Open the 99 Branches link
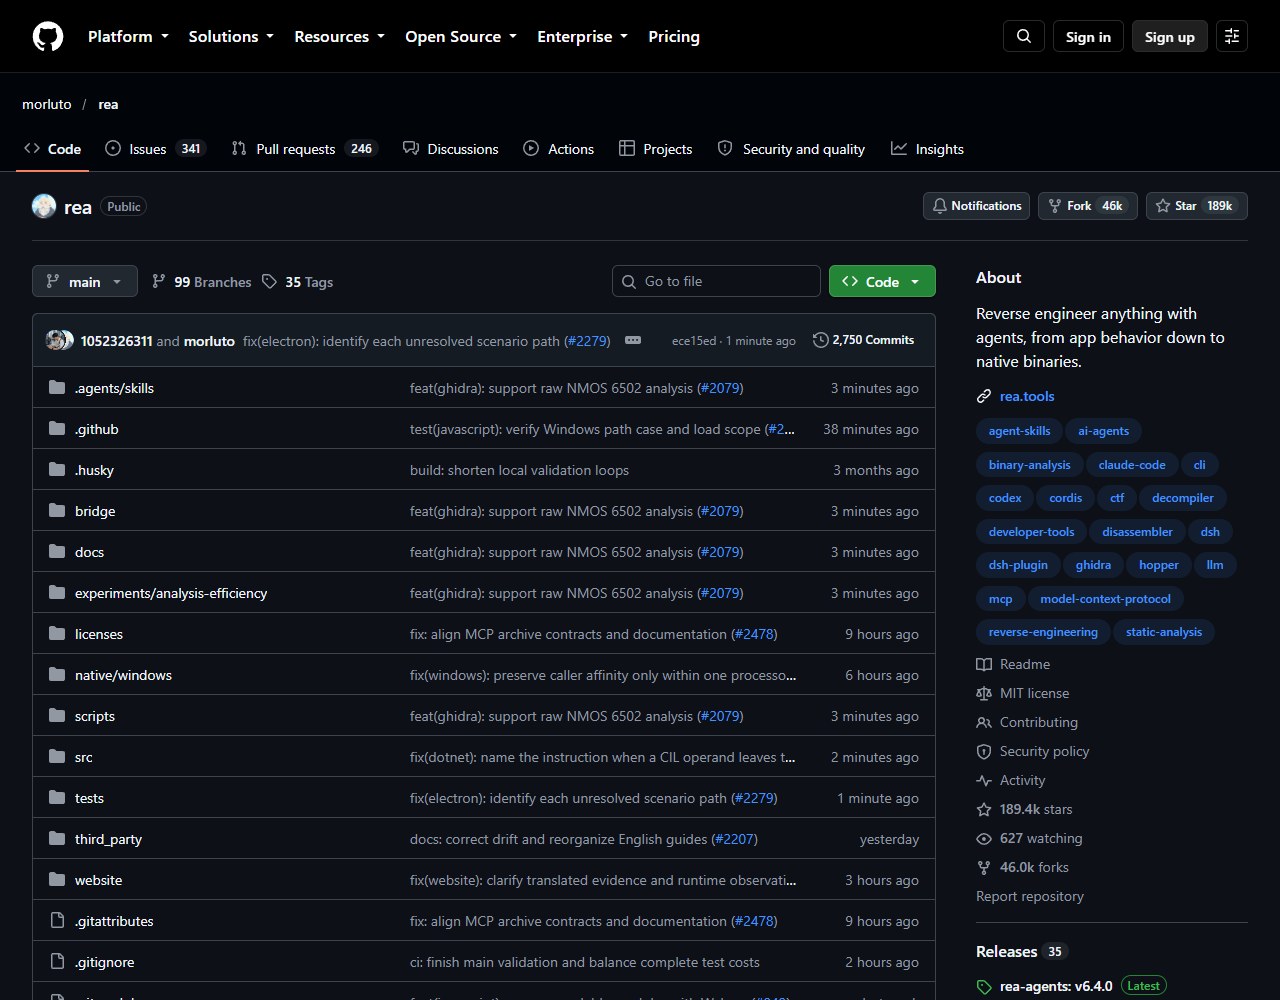 tap(201, 282)
